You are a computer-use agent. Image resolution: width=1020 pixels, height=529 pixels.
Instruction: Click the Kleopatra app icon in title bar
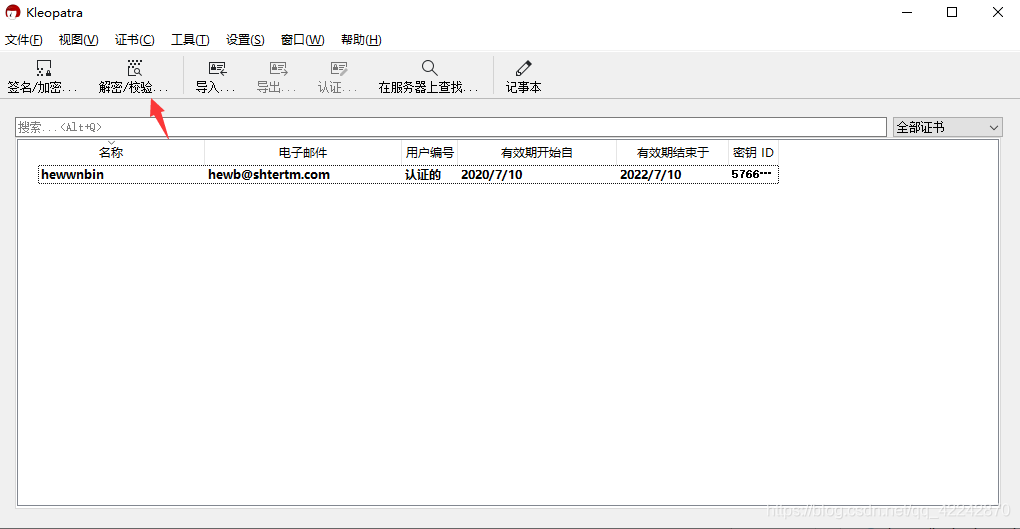click(x=12, y=12)
